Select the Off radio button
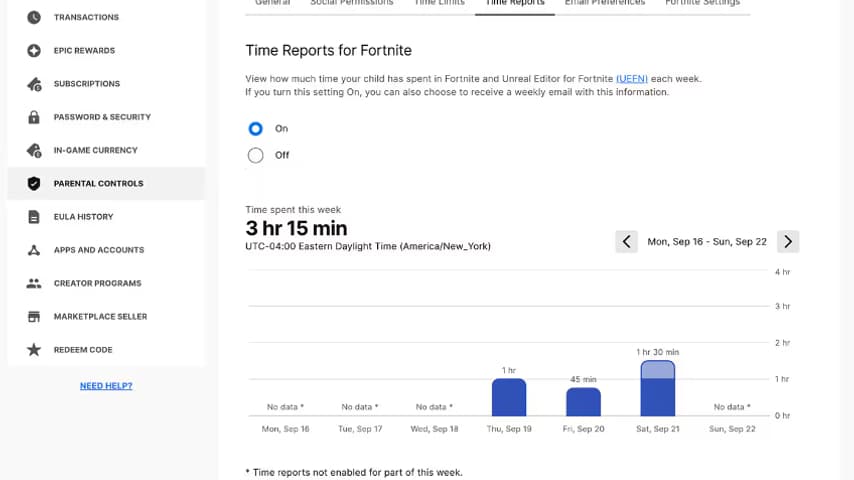The width and height of the screenshot is (854, 480). point(255,155)
